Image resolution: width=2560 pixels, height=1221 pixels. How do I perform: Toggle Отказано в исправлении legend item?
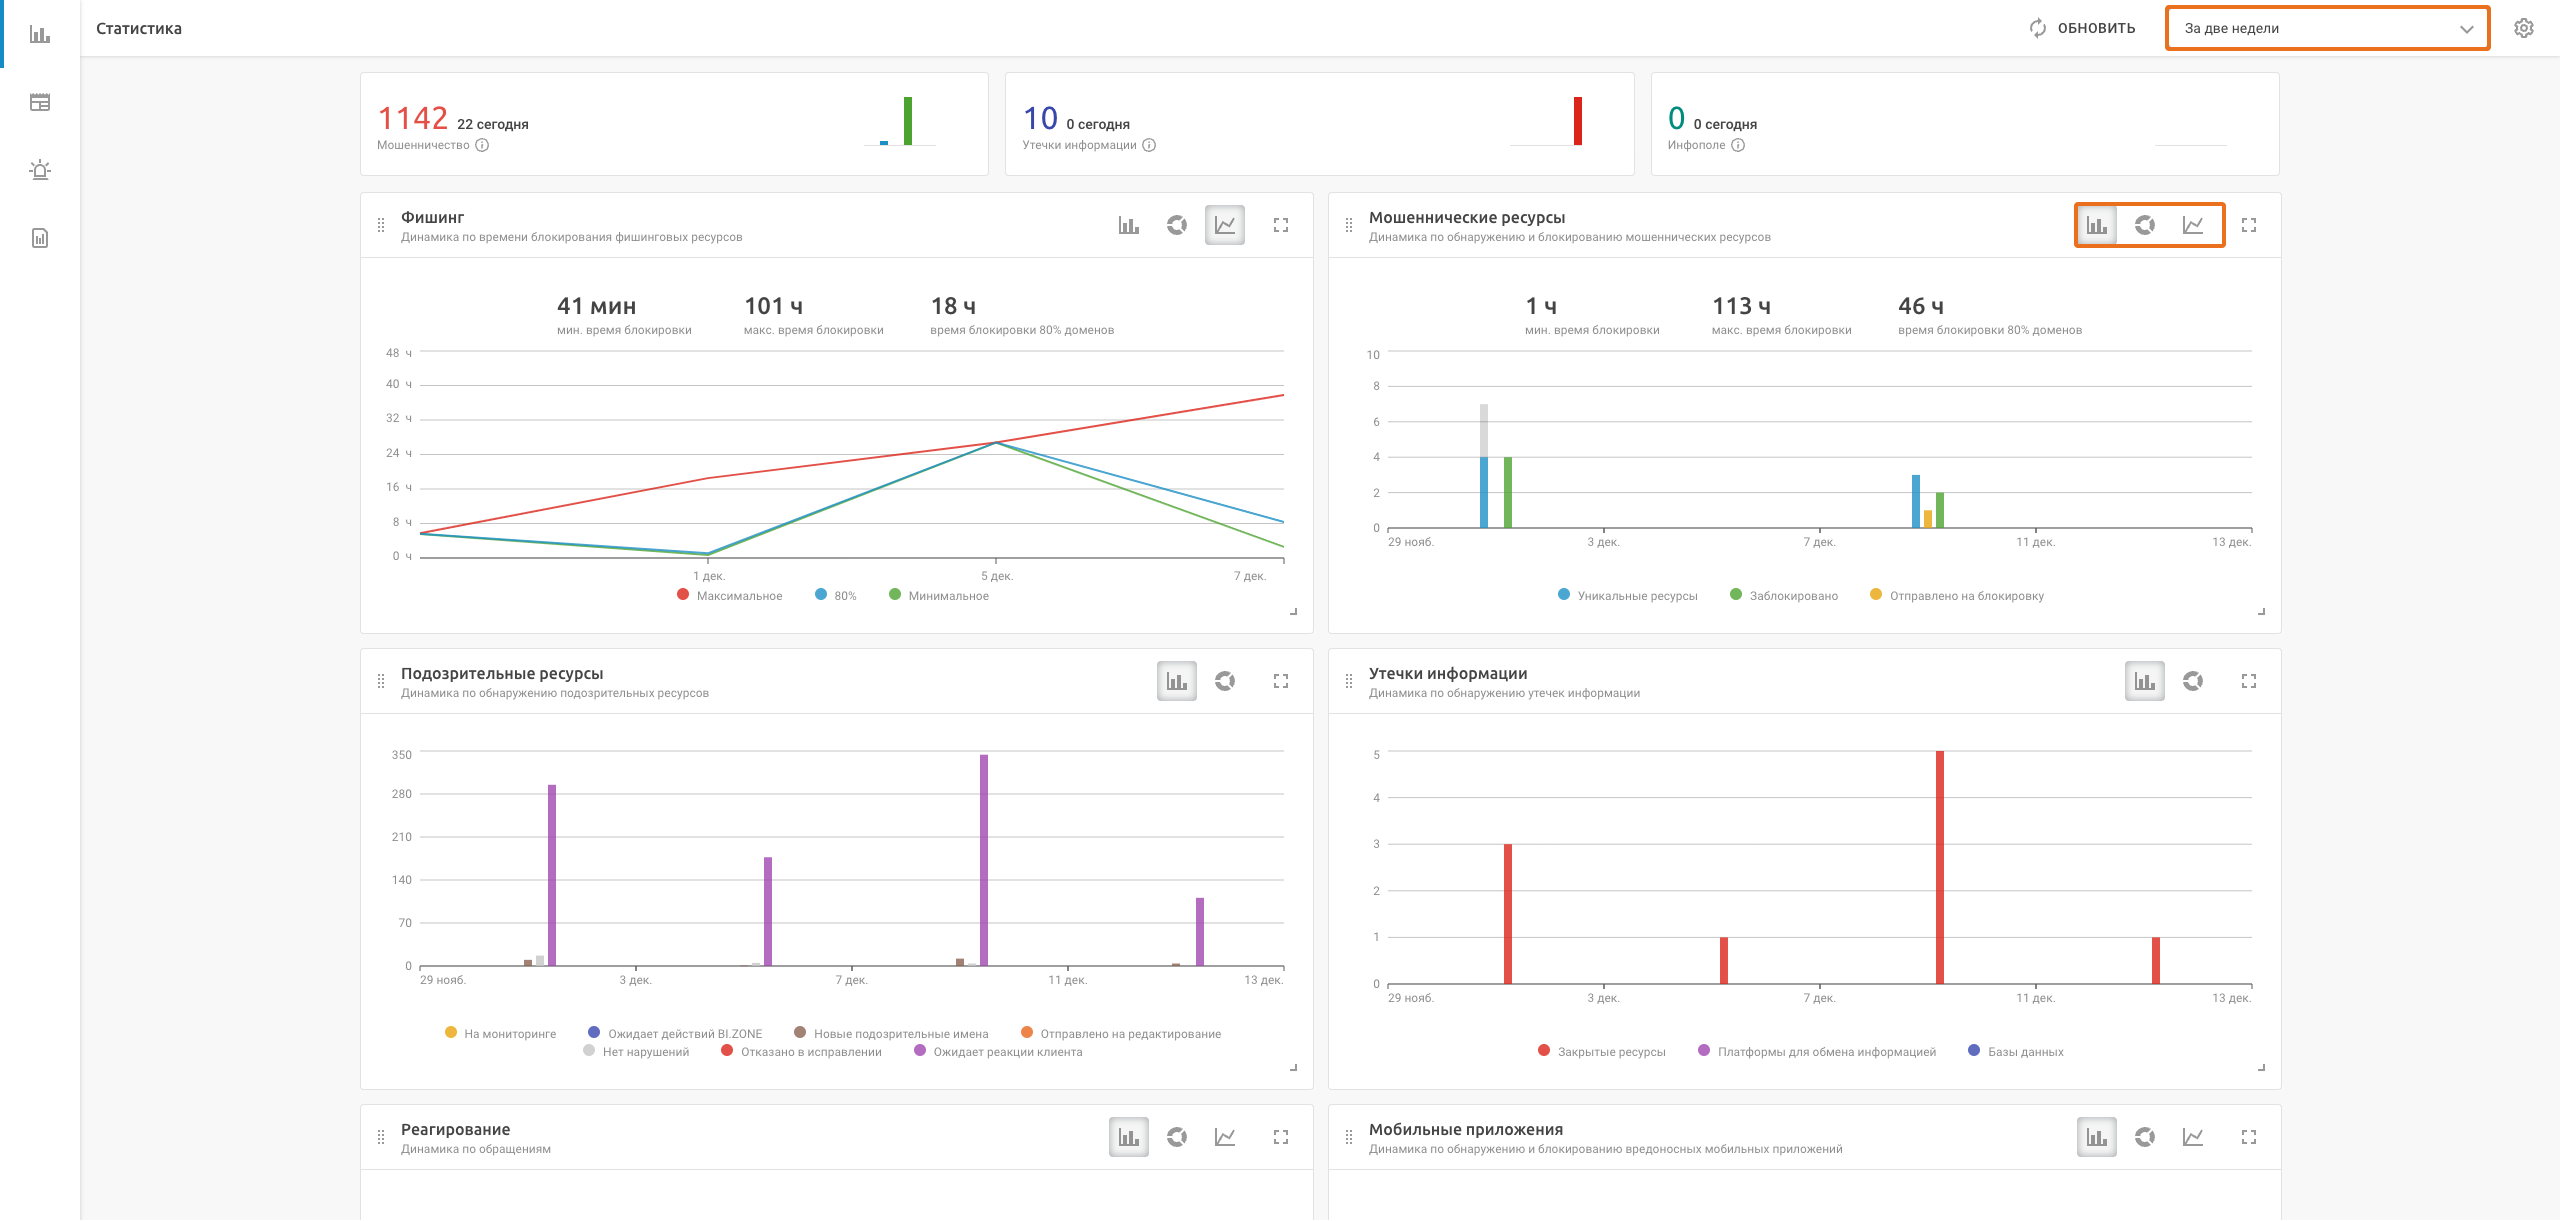[801, 1051]
